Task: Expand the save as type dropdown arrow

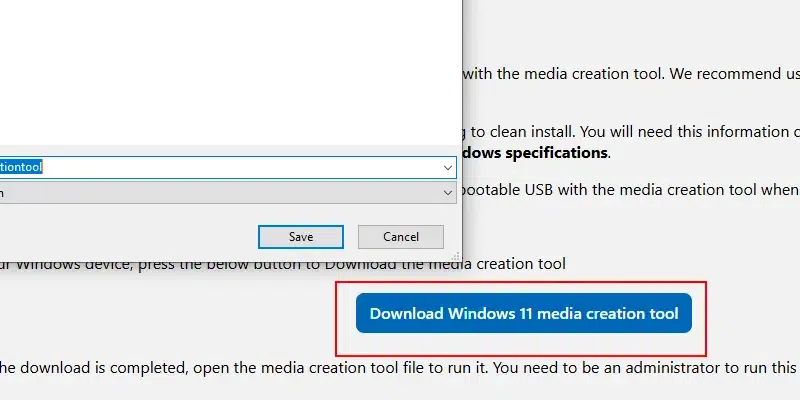Action: (x=447, y=193)
